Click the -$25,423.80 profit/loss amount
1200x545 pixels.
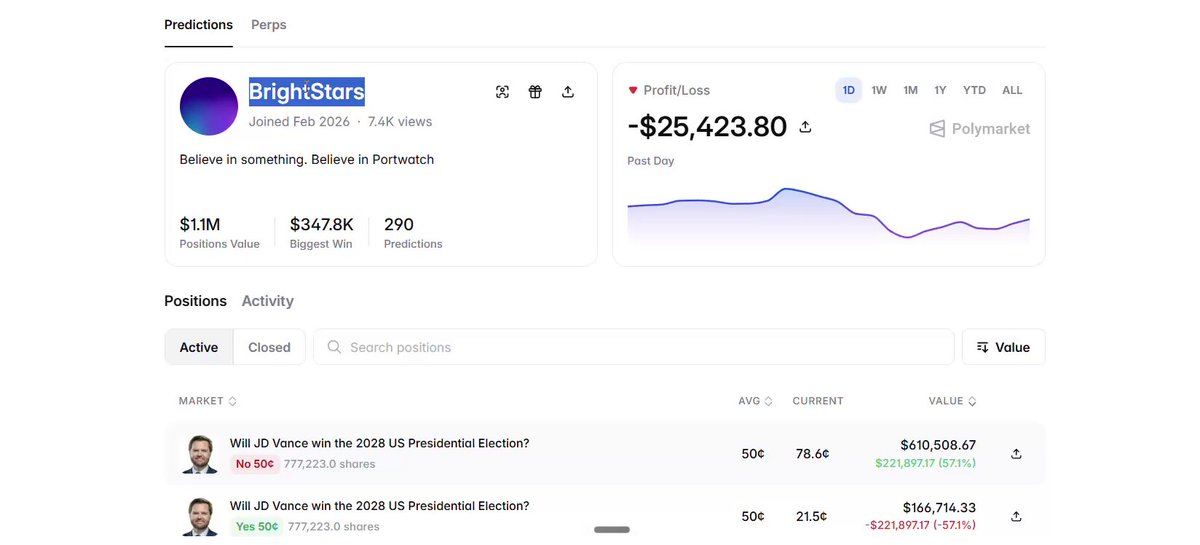(707, 127)
